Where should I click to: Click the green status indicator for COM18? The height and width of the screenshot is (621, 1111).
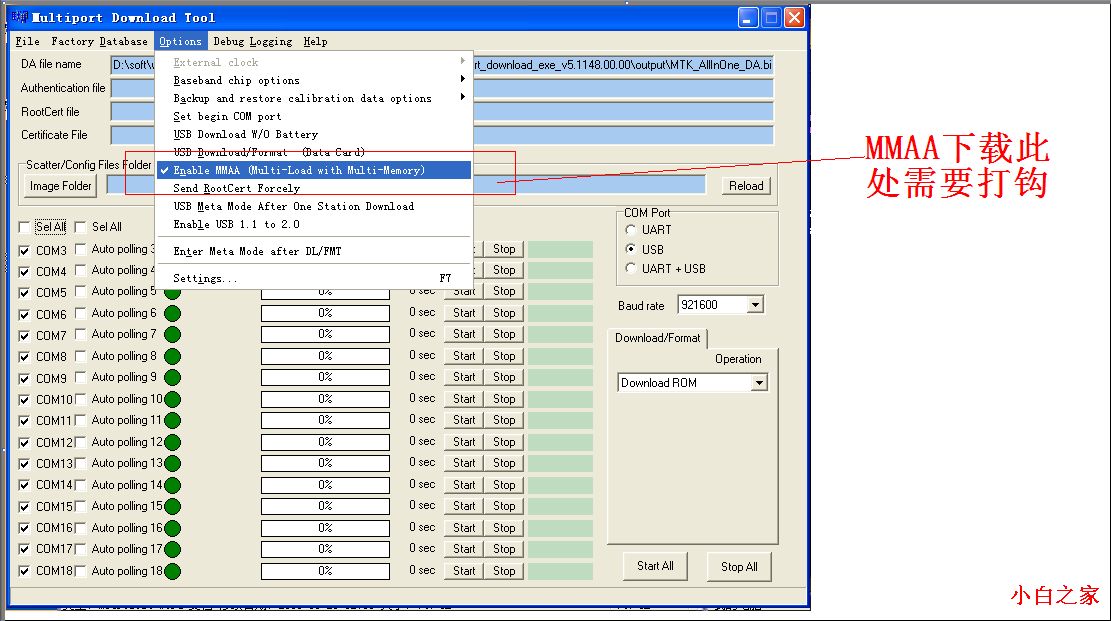[172, 571]
